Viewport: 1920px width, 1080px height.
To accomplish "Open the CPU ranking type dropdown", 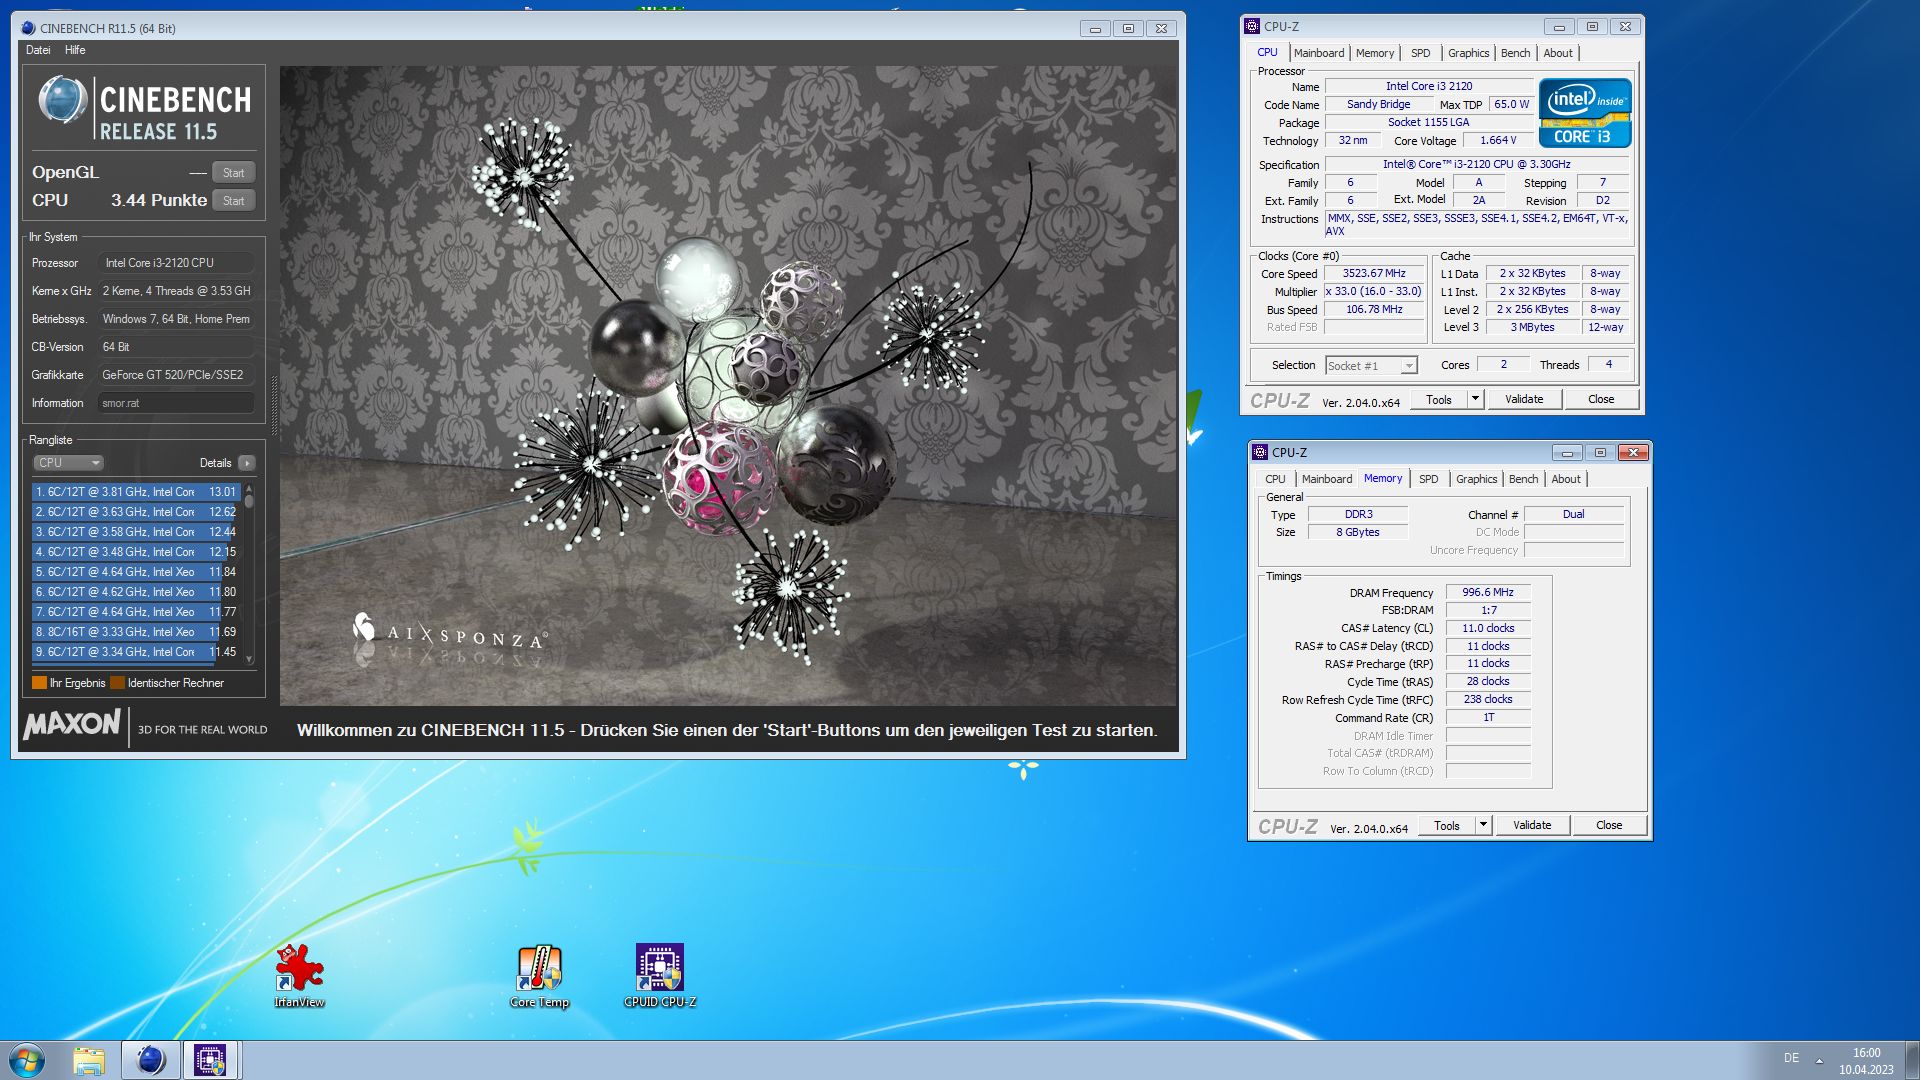I will click(68, 463).
